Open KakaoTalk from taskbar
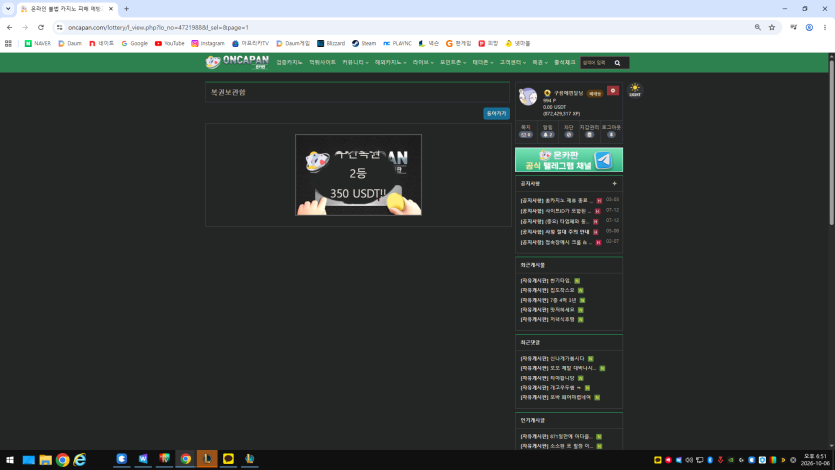 tap(228, 459)
